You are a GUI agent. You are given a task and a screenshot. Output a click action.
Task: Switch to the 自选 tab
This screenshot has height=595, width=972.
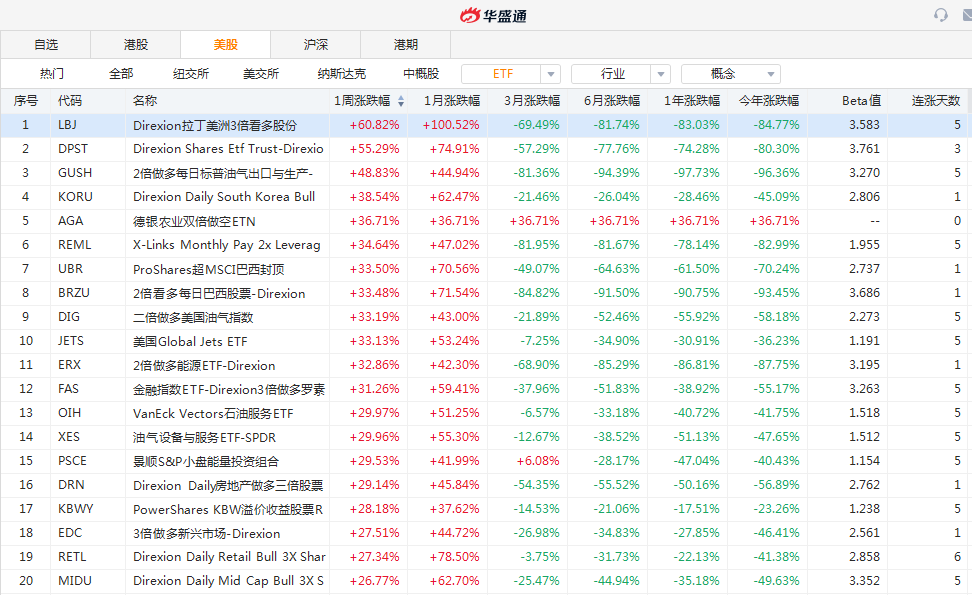point(46,45)
